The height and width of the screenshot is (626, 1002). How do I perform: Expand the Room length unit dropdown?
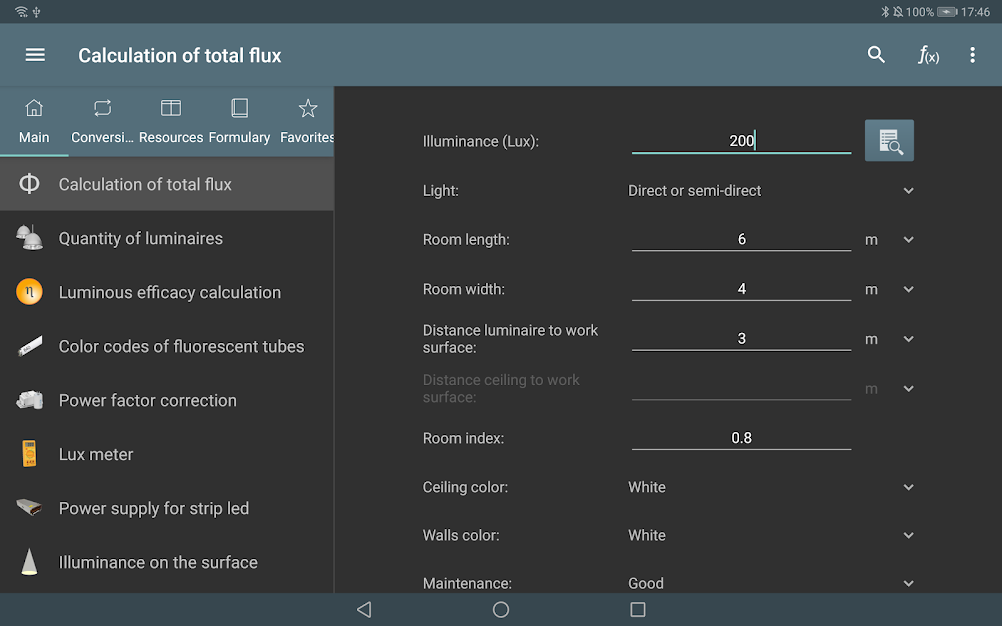[x=908, y=240]
